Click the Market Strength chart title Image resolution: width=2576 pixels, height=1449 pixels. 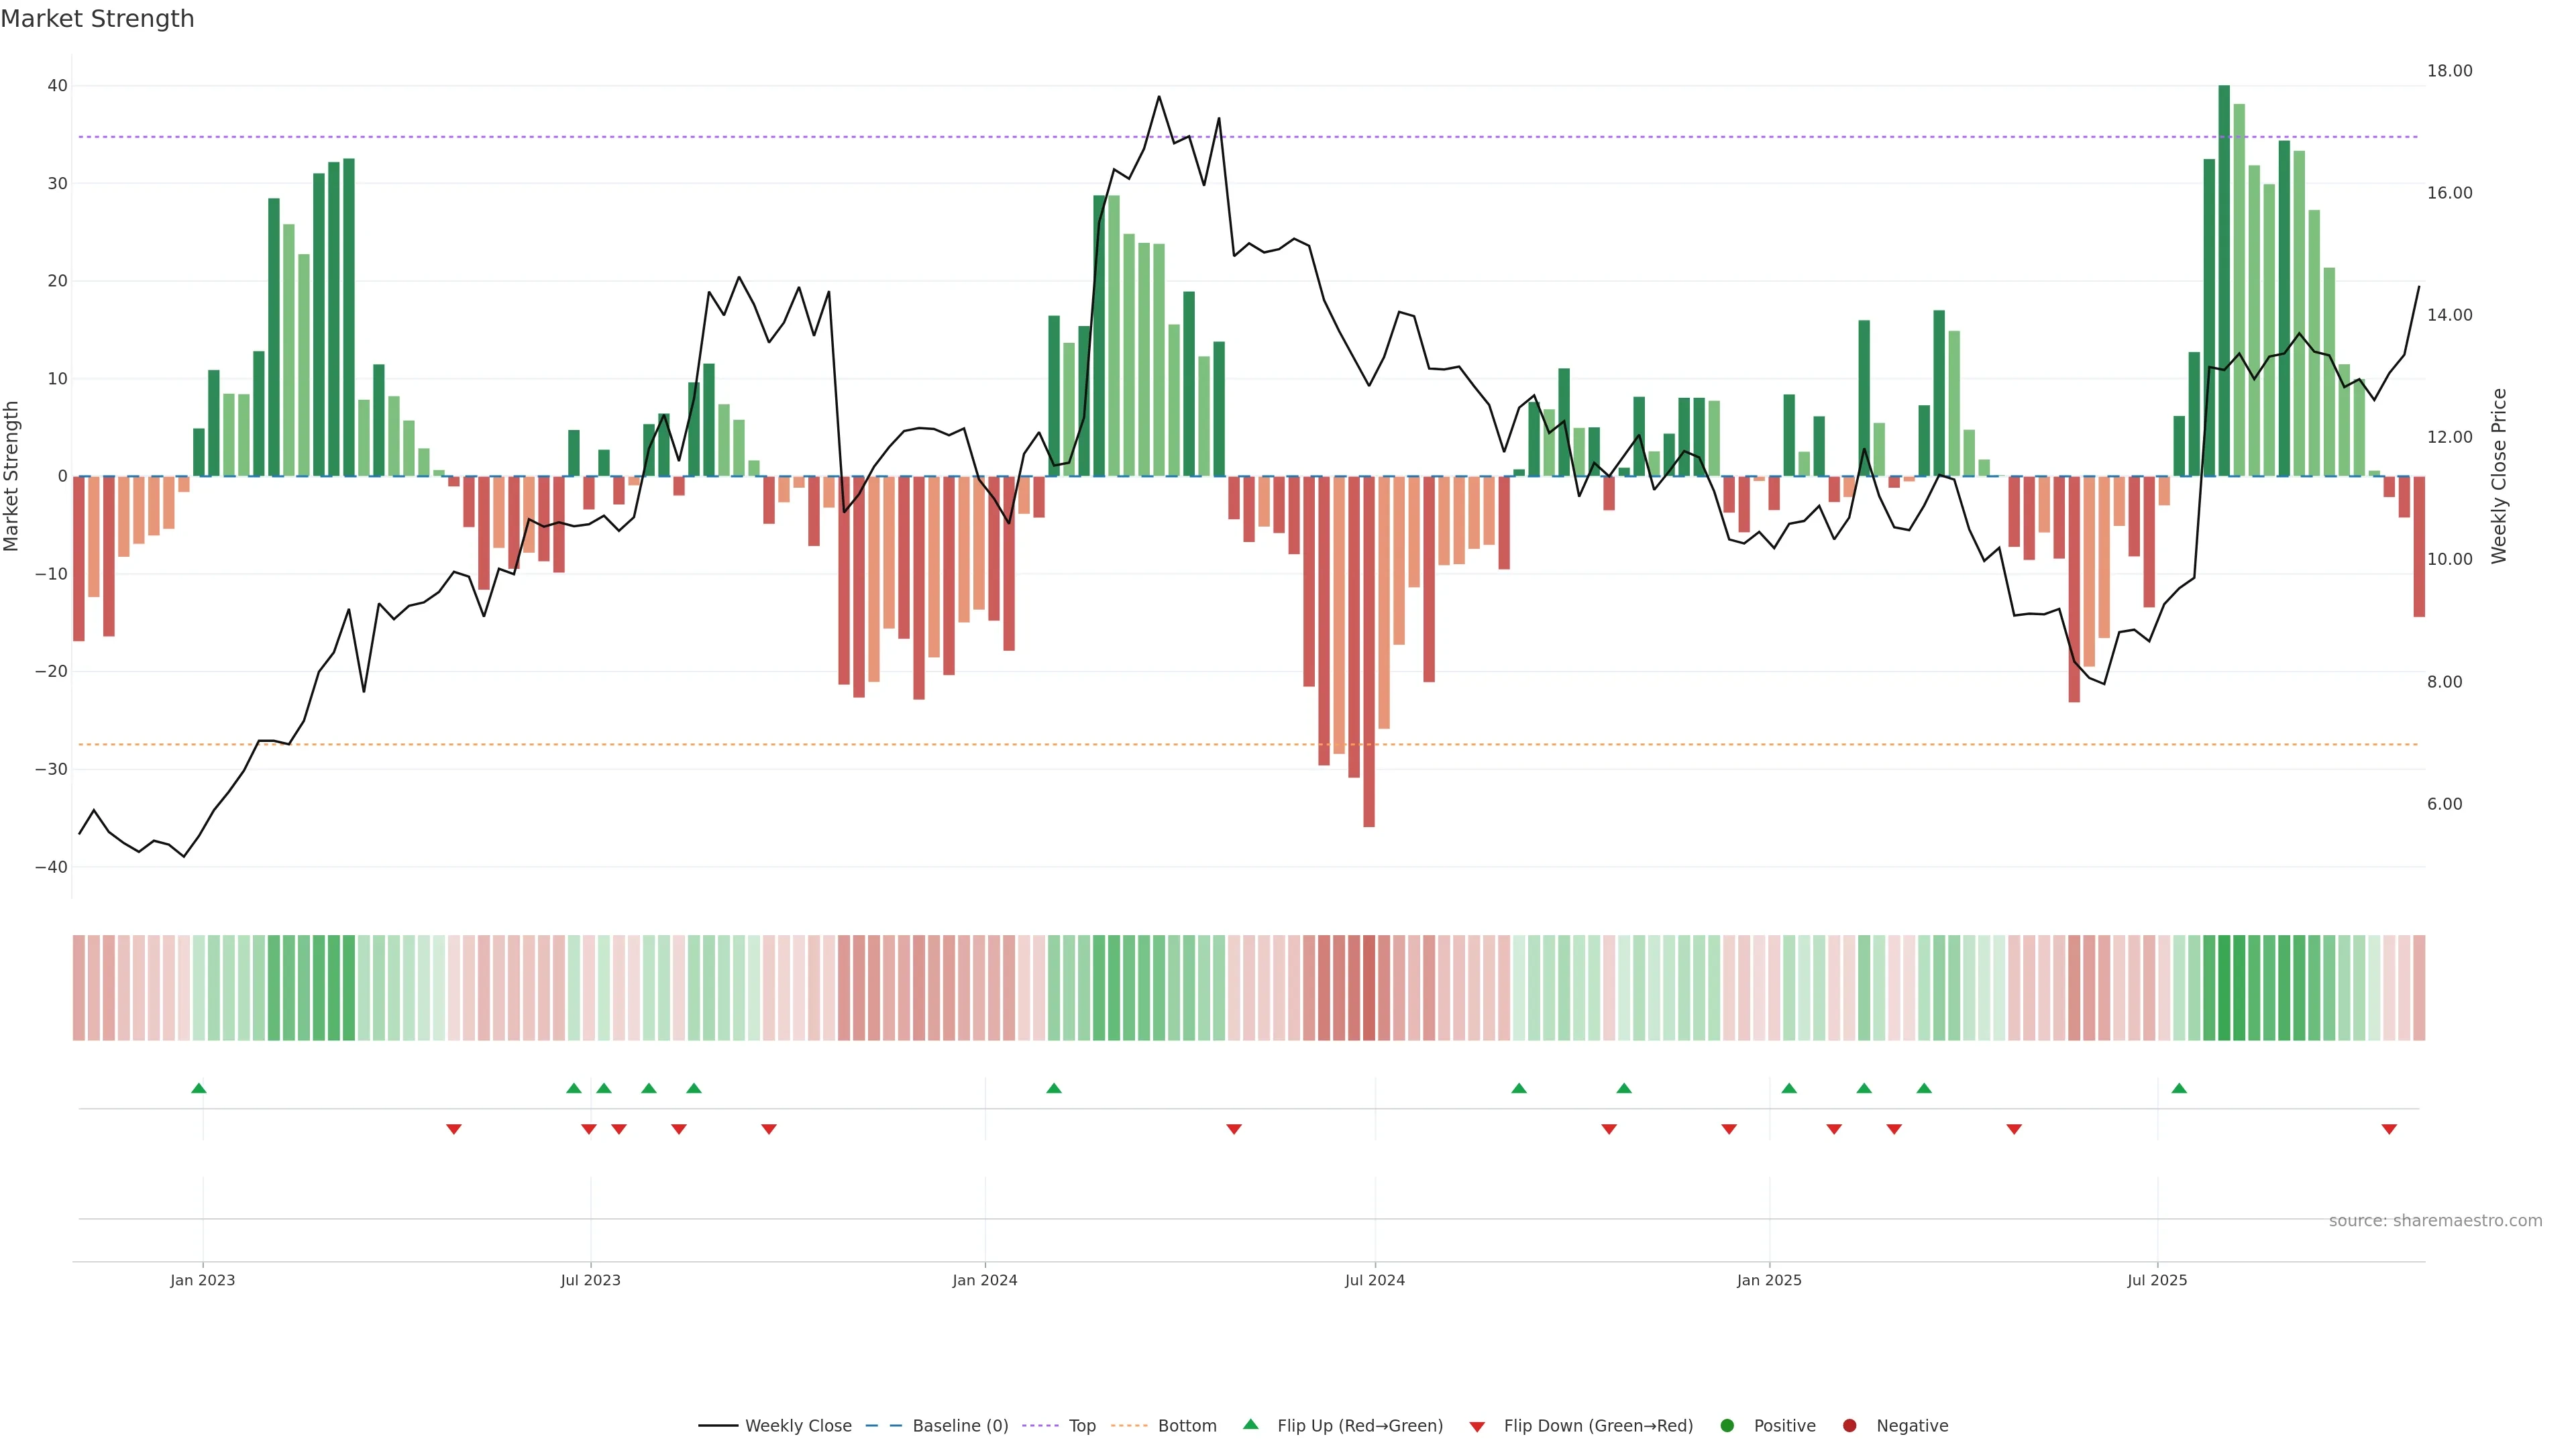97,19
